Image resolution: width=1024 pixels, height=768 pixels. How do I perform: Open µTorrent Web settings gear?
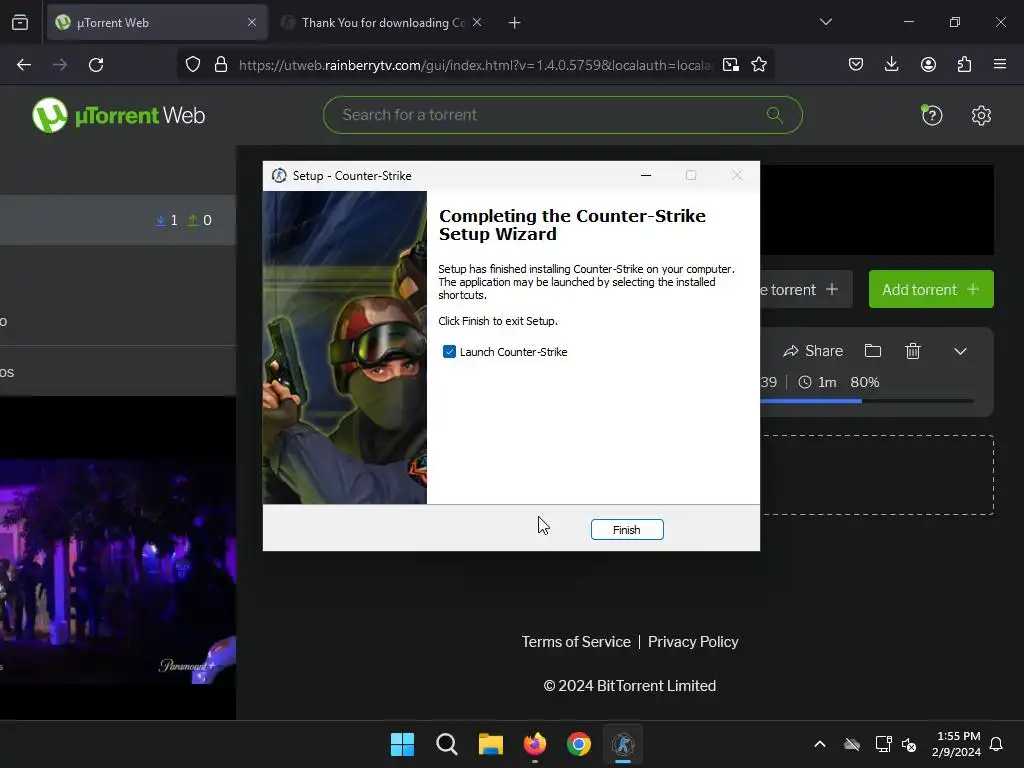pos(981,116)
